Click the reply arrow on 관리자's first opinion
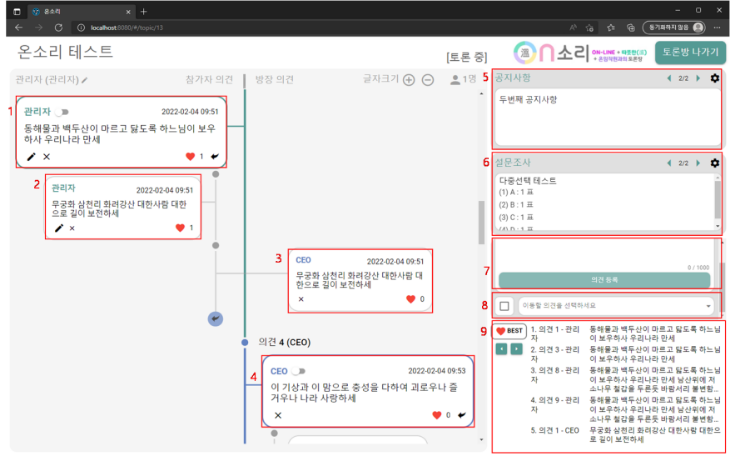The height and width of the screenshot is (456, 730). point(215,157)
